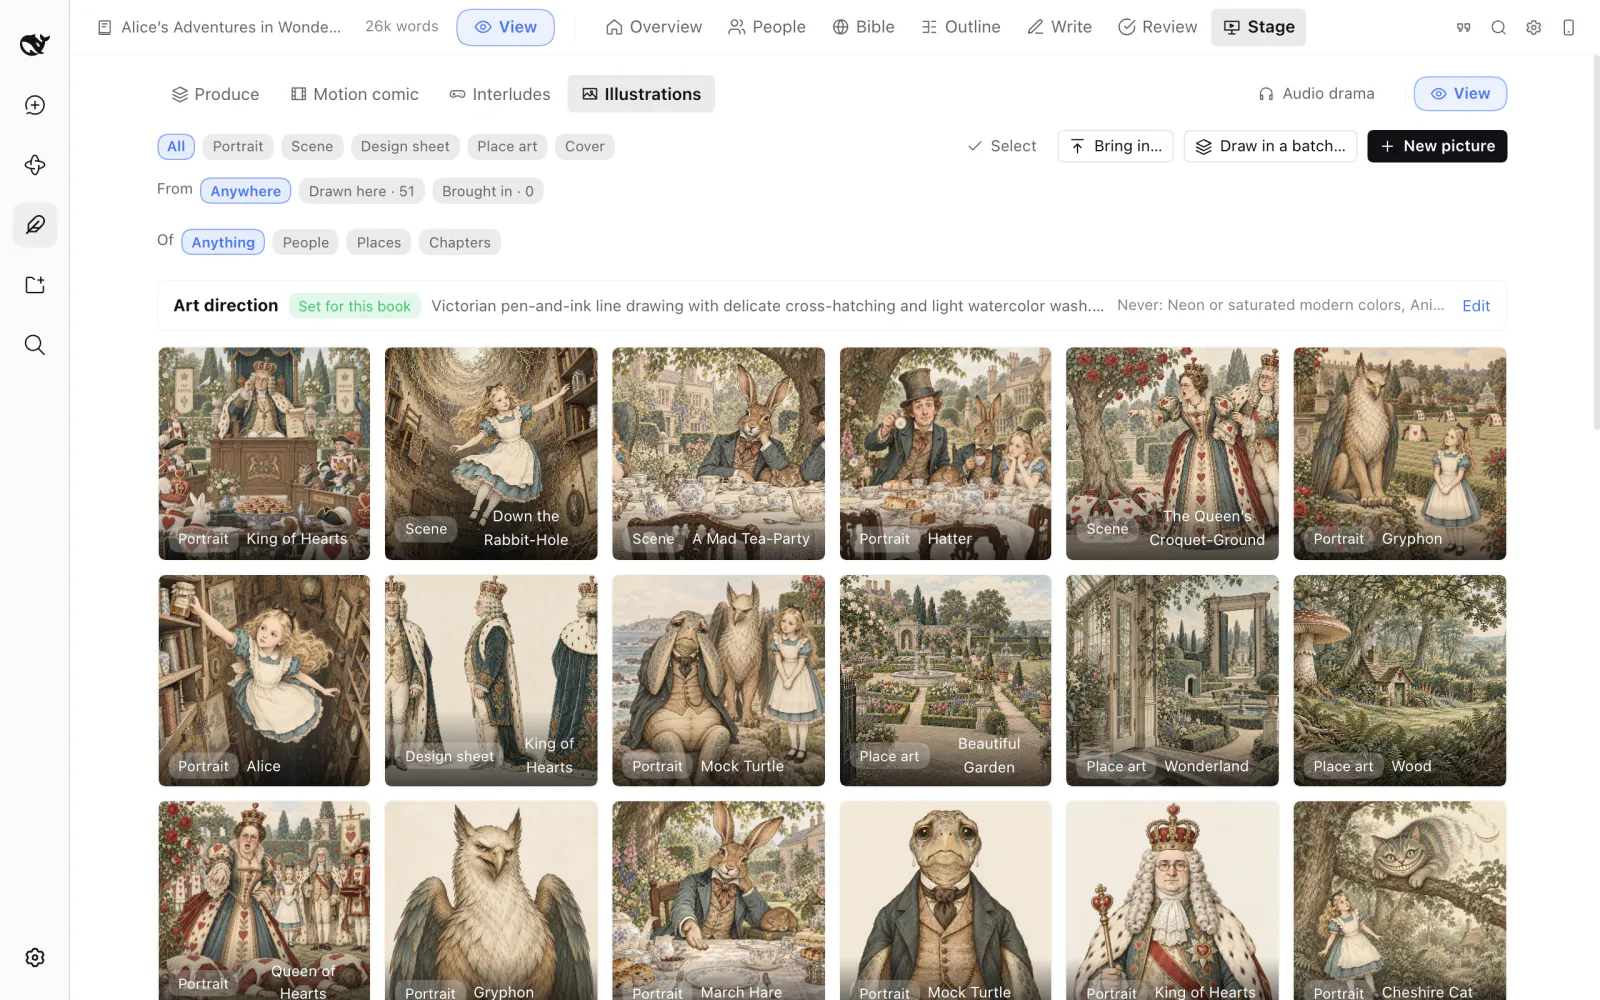1600x1000 pixels.
Task: Select the Anywhere source filter
Action: [246, 191]
